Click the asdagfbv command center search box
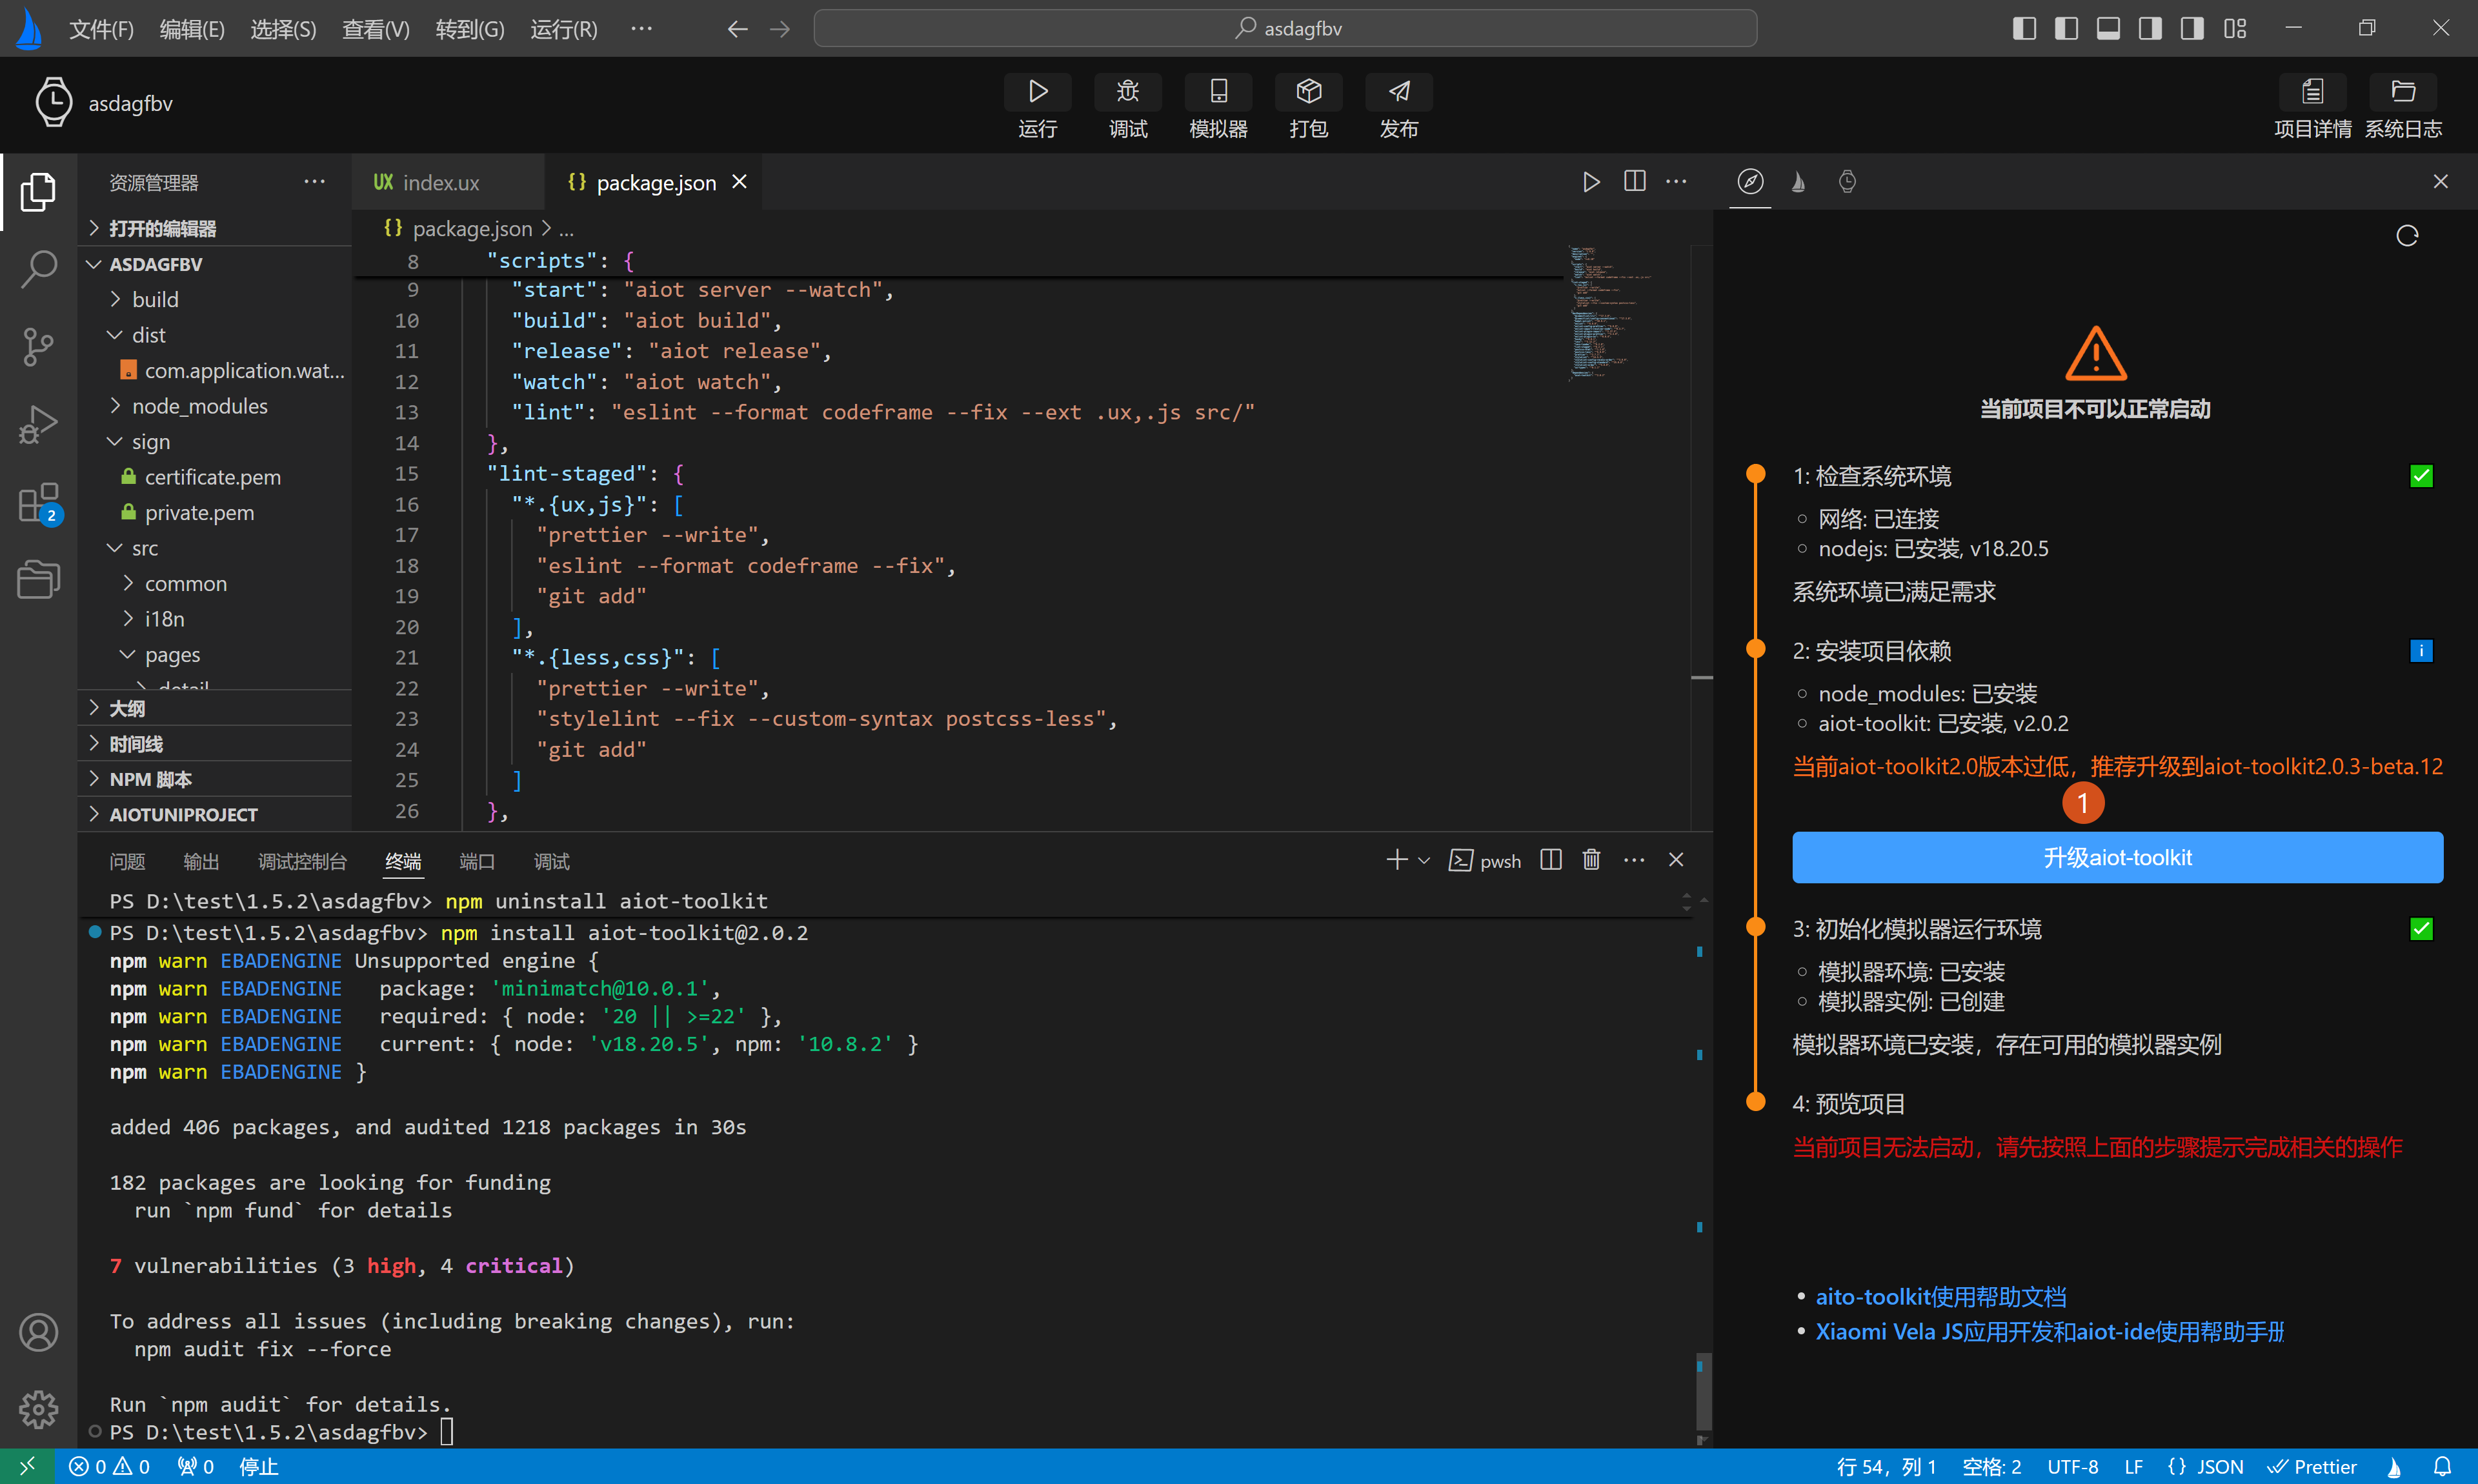This screenshot has height=1484, width=2478. (x=1285, y=28)
